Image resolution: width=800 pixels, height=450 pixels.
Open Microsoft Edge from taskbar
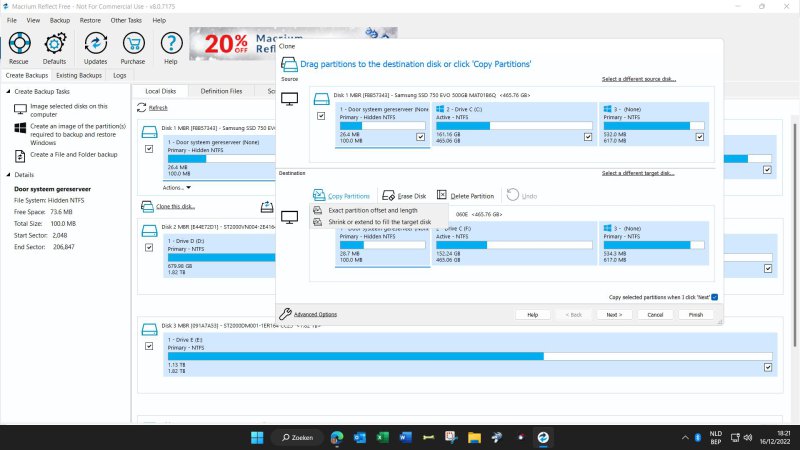pyautogui.click(x=337, y=437)
